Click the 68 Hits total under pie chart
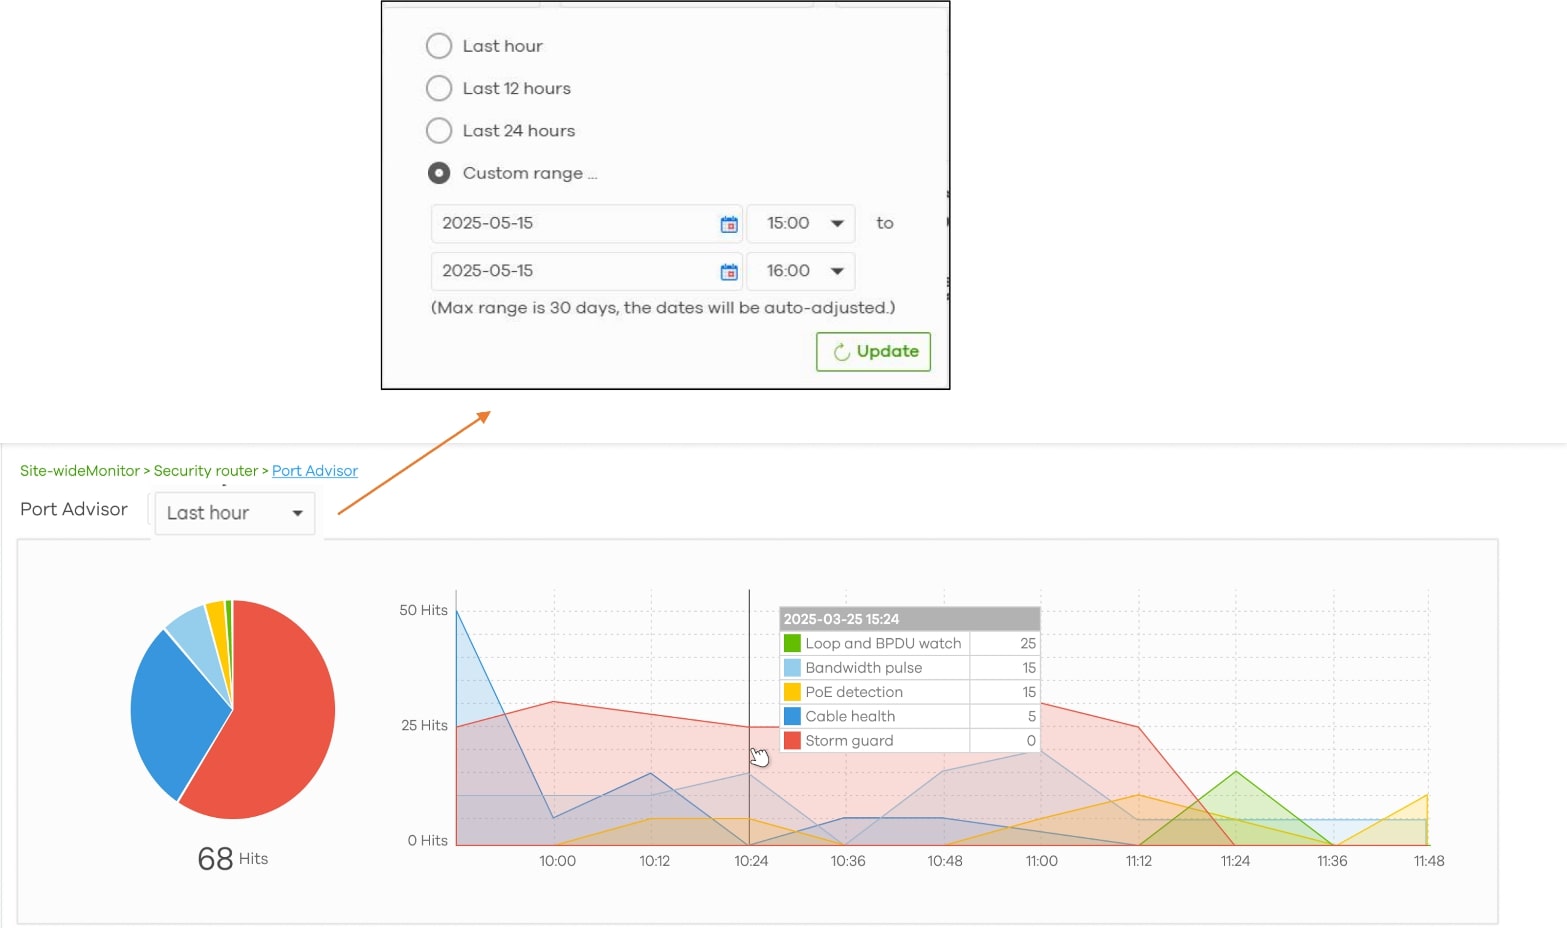 pos(233,859)
